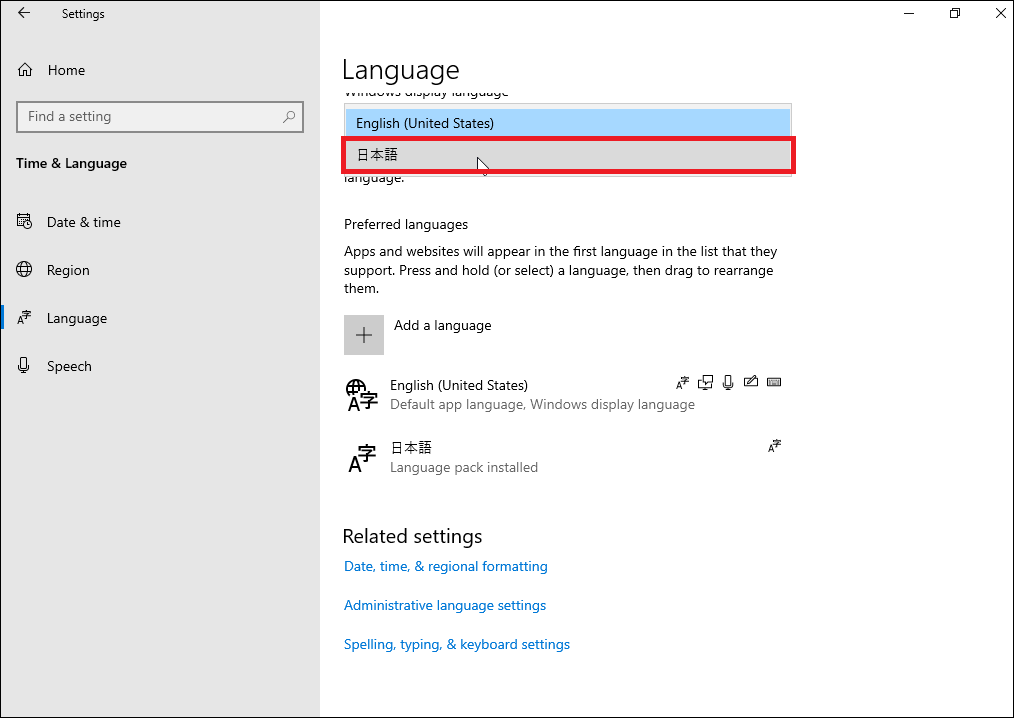Open Spelling, typing, & keyboard settings link

(x=457, y=644)
